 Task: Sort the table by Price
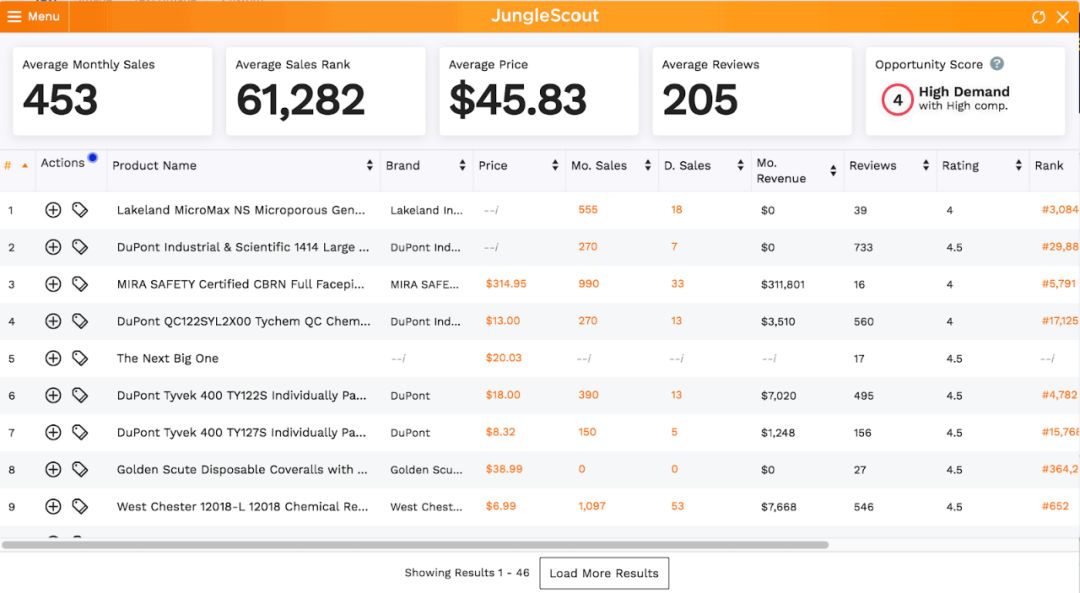tap(555, 165)
